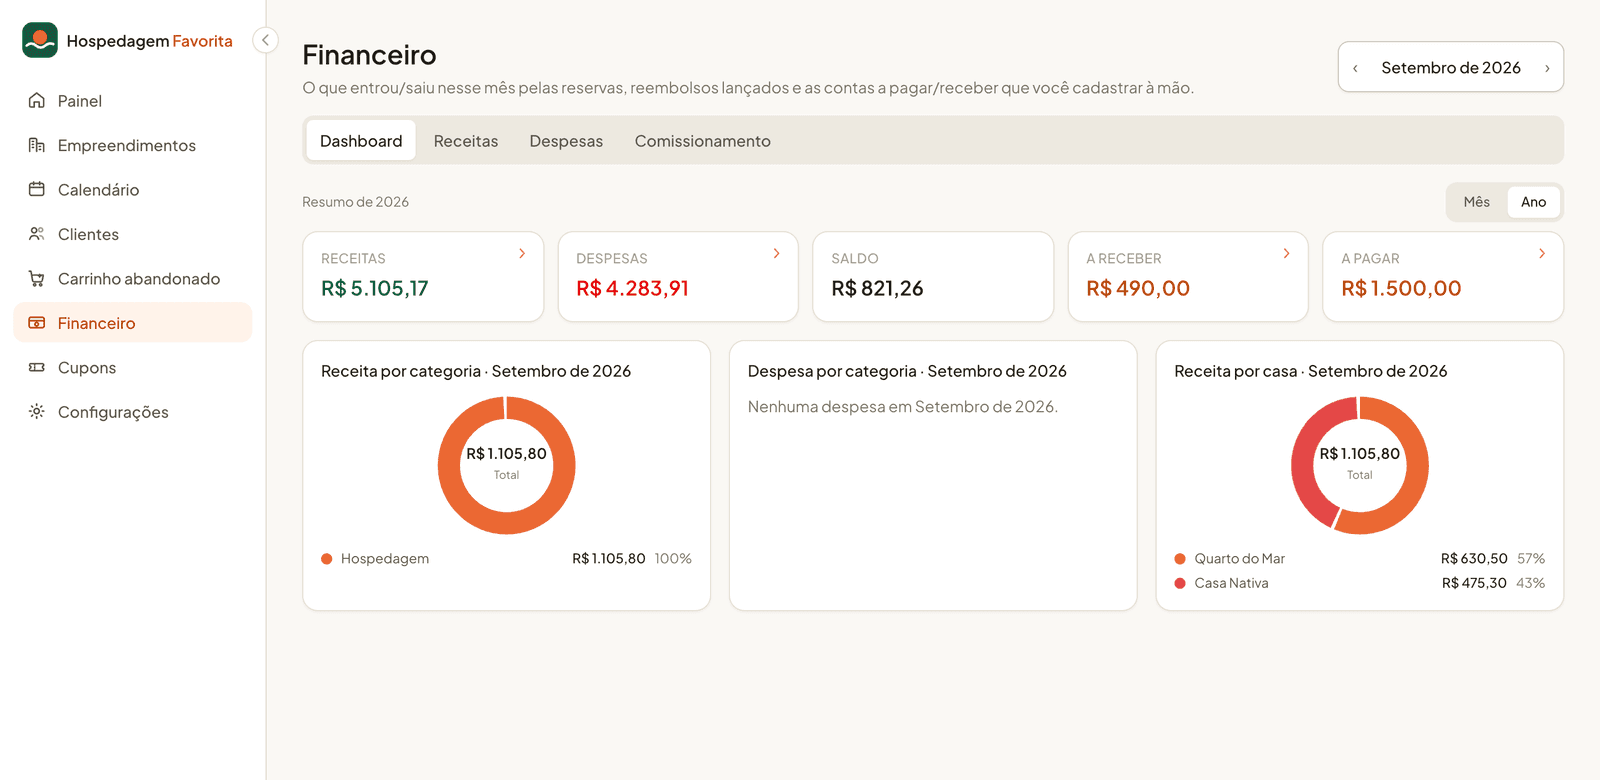This screenshot has height=780, width=1600.
Task: Collapse the sidebar with the chevron button
Action: tap(265, 40)
